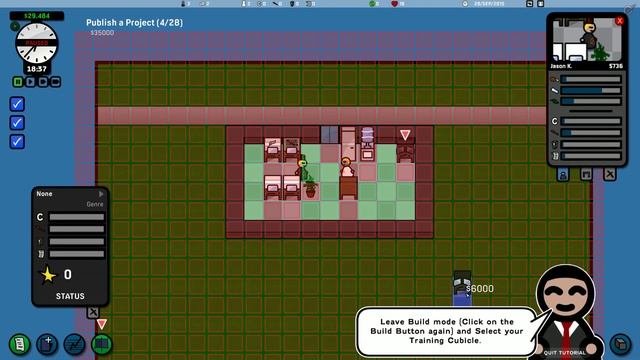Select the bottom-left cubicle desk
This screenshot has height=360, width=640.
[x=273, y=188]
